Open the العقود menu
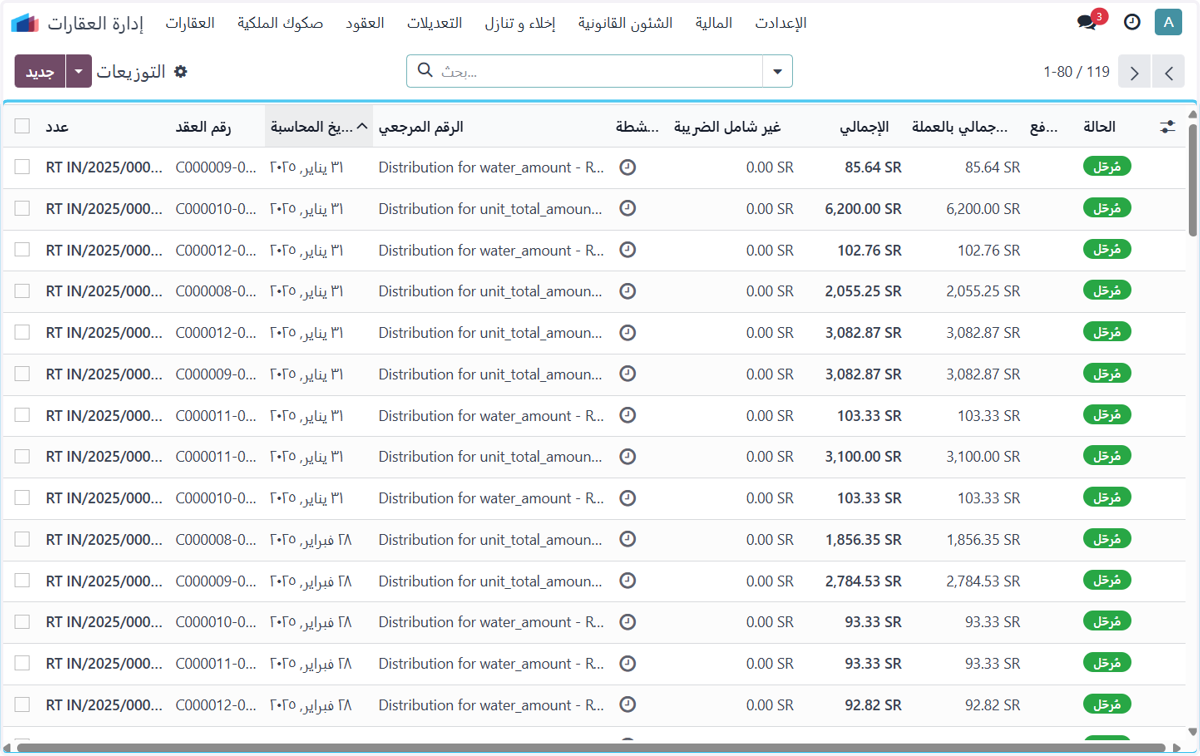Viewport: 1200px width, 756px height. (365, 23)
